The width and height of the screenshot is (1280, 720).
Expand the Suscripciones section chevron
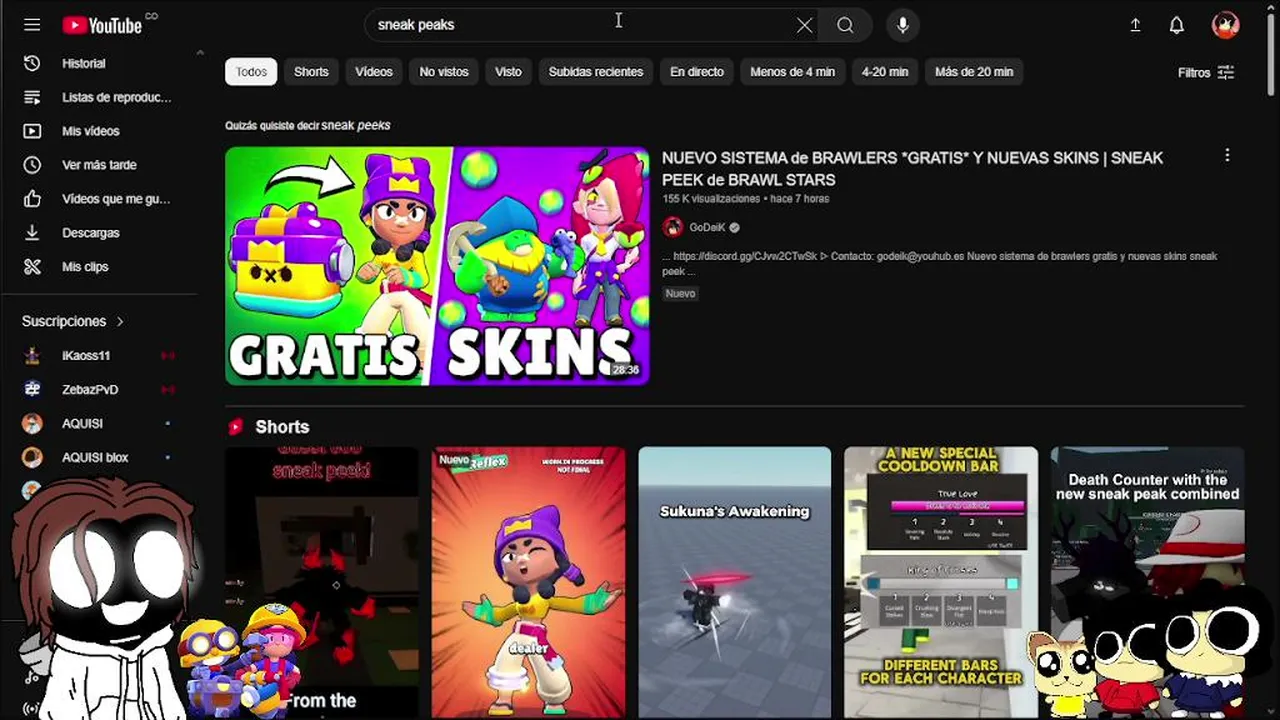pos(120,321)
